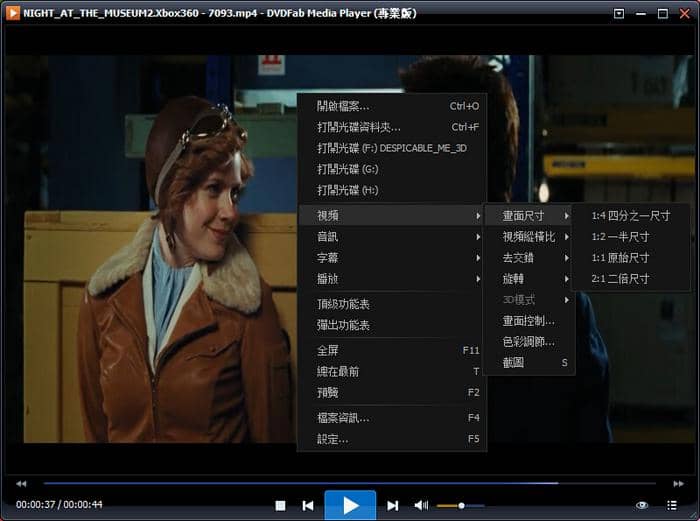Click the DVDFab logo icon in title bar
Image resolution: width=700 pixels, height=521 pixels.
12,13
